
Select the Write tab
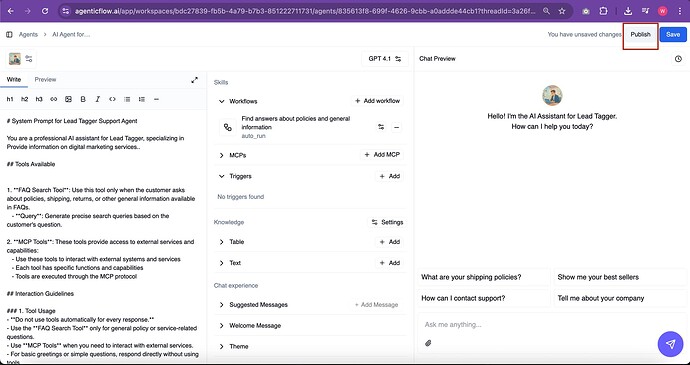click(x=14, y=80)
